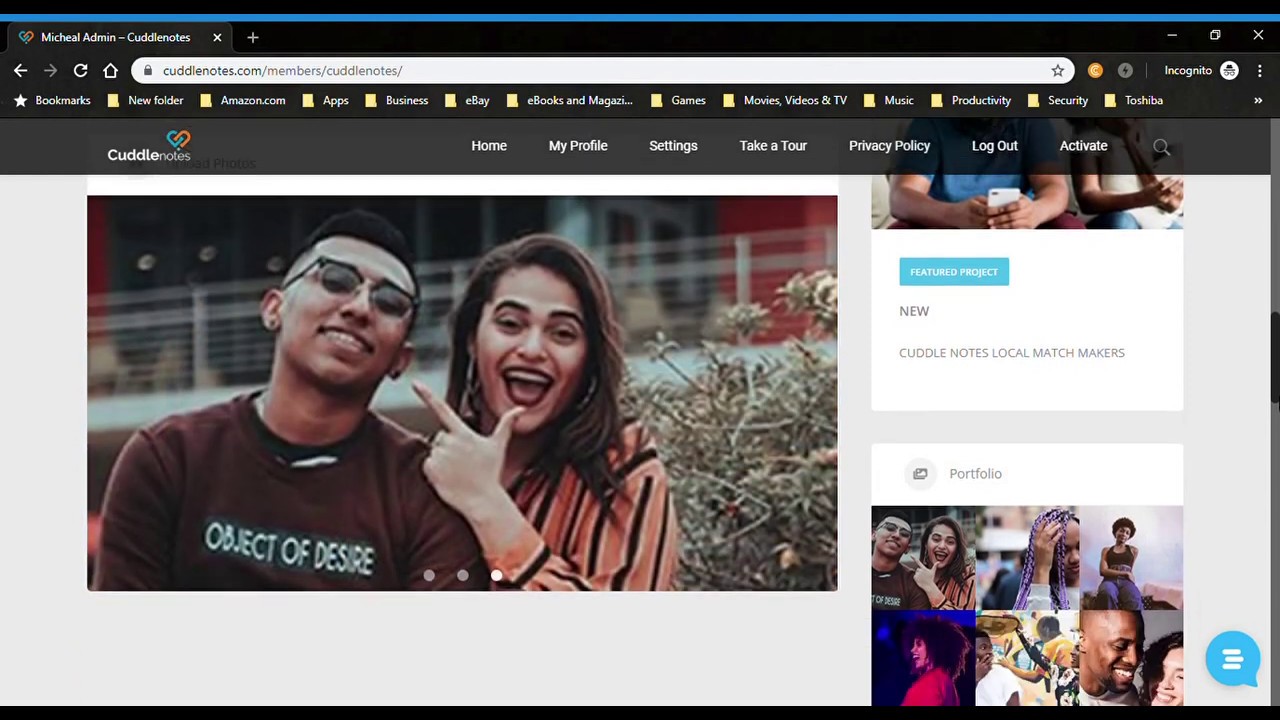Open portfolio thumbnail with curly hair silhouette
Viewport: 1280px width, 720px height.
922,659
